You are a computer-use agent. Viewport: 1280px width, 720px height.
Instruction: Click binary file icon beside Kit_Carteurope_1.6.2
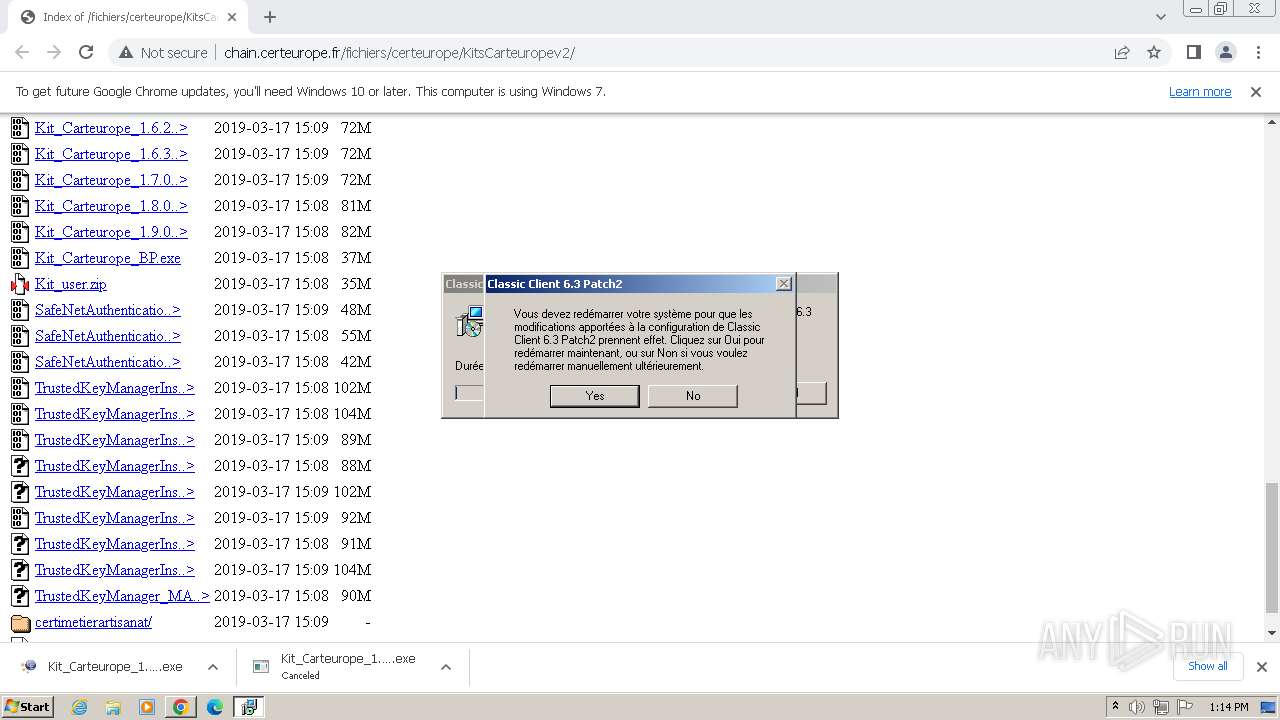(20, 128)
